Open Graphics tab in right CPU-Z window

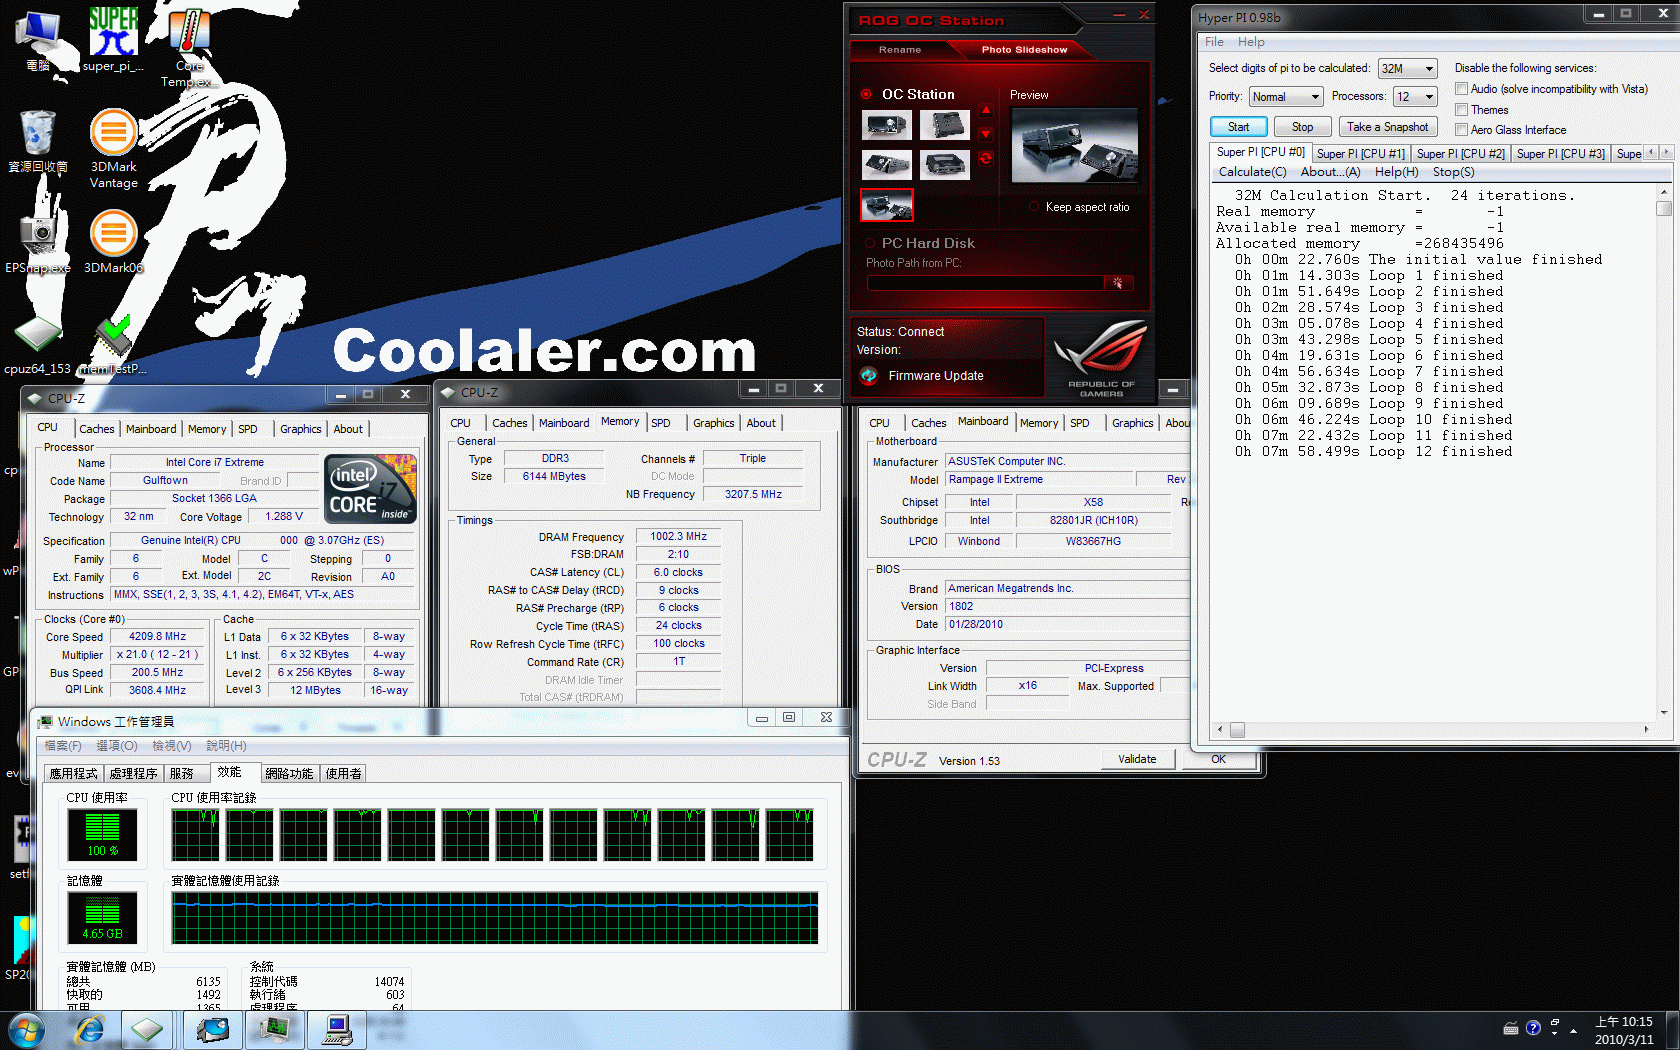click(x=1132, y=423)
